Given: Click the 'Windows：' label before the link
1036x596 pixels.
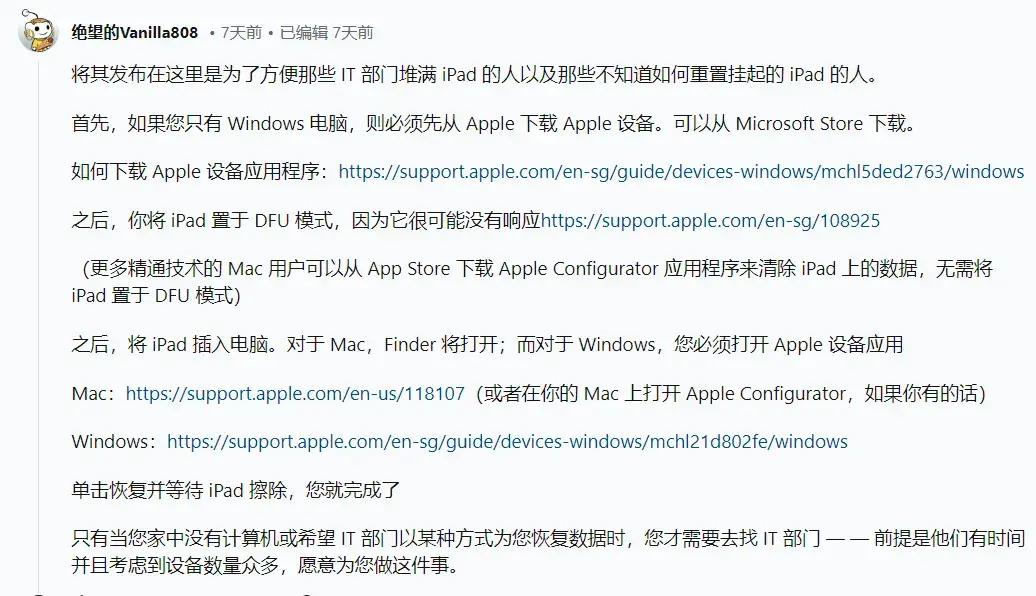Looking at the screenshot, I should click(x=114, y=441).
